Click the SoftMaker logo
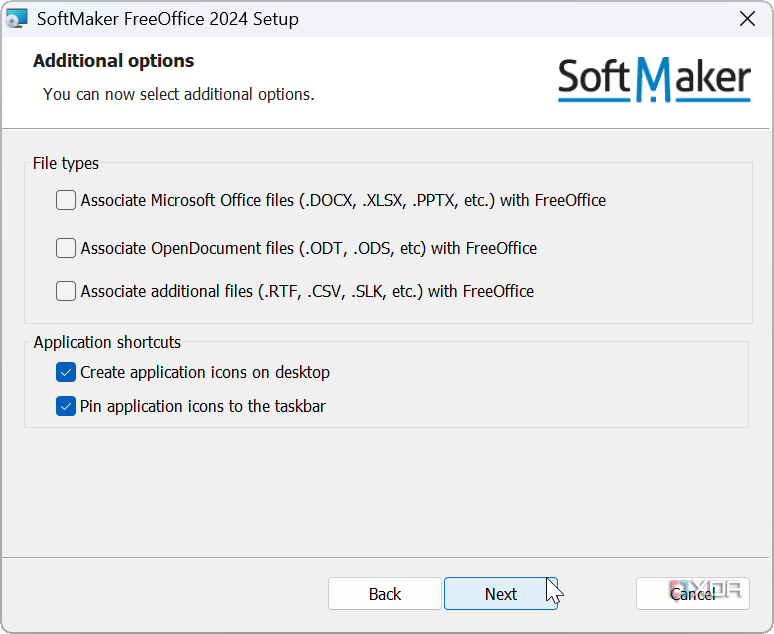Image resolution: width=774 pixels, height=634 pixels. pos(654,79)
